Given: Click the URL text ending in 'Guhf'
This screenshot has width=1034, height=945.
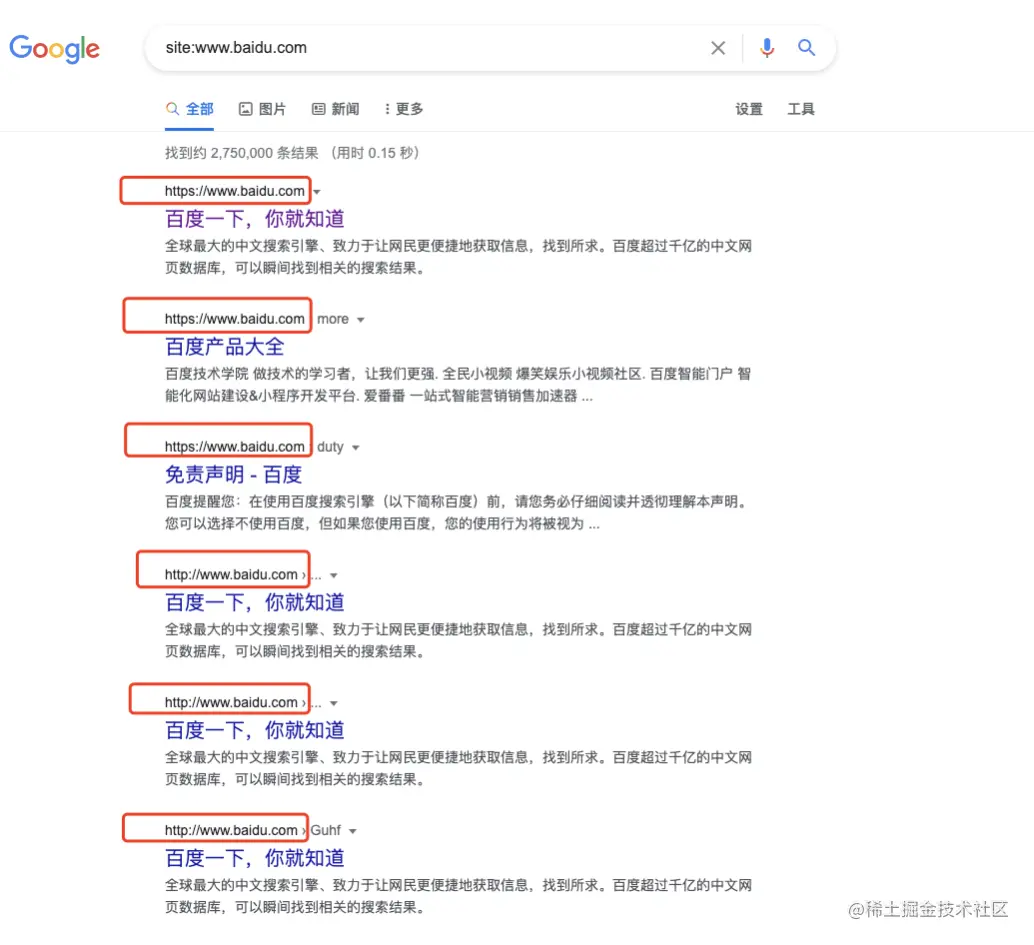Looking at the screenshot, I should click(x=253, y=830).
